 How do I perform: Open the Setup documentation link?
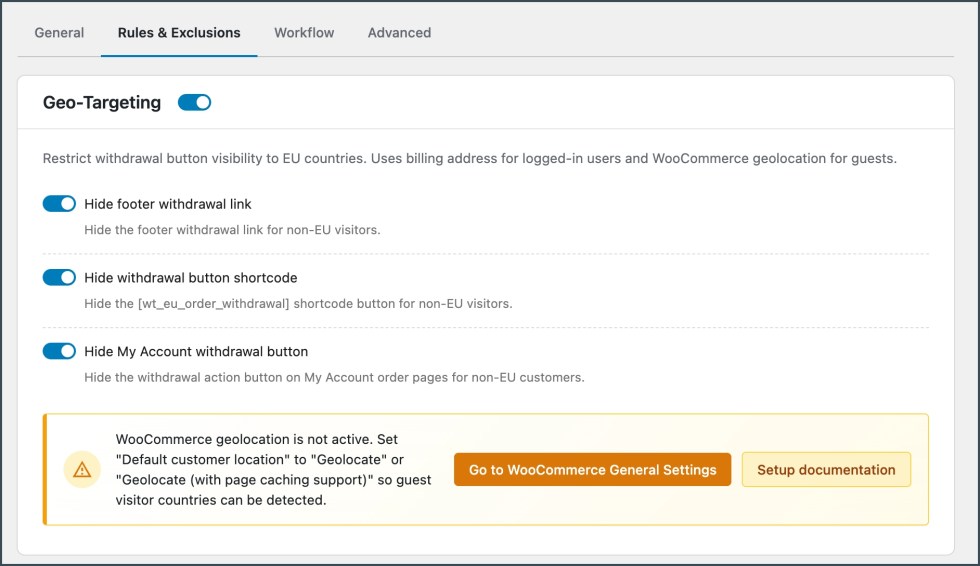pyautogui.click(x=826, y=470)
